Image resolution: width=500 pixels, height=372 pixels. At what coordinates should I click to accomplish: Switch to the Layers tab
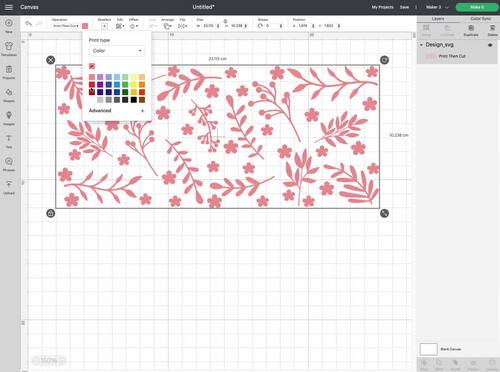point(438,19)
